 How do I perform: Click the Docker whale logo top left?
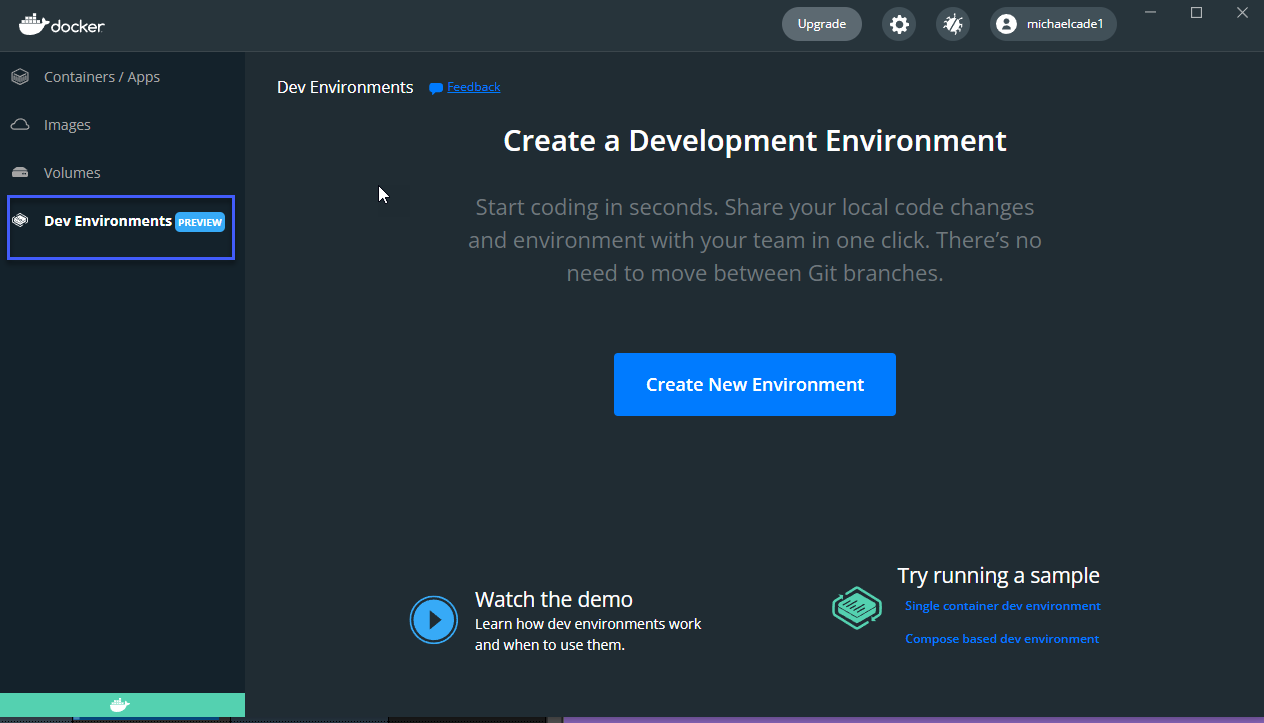point(61,25)
